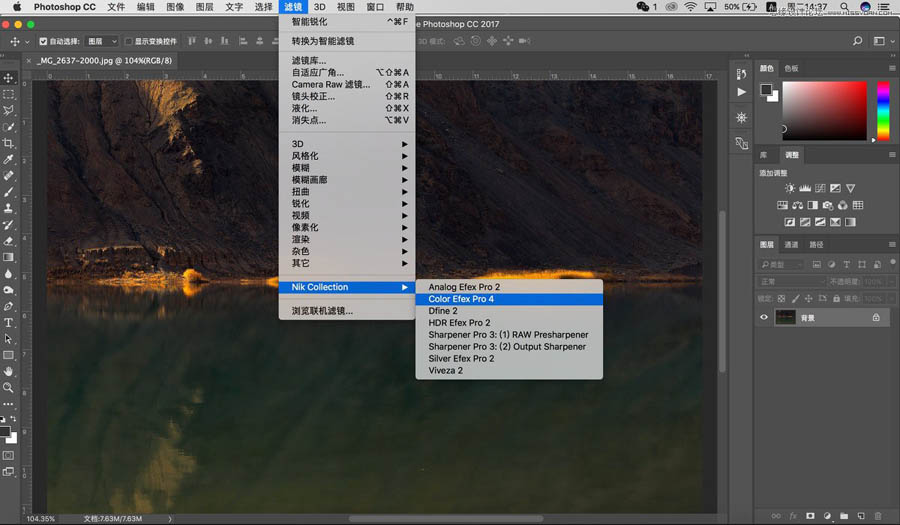The width and height of the screenshot is (900, 525).
Task: Select the Zoom tool in the toolbar
Action: coord(8,387)
